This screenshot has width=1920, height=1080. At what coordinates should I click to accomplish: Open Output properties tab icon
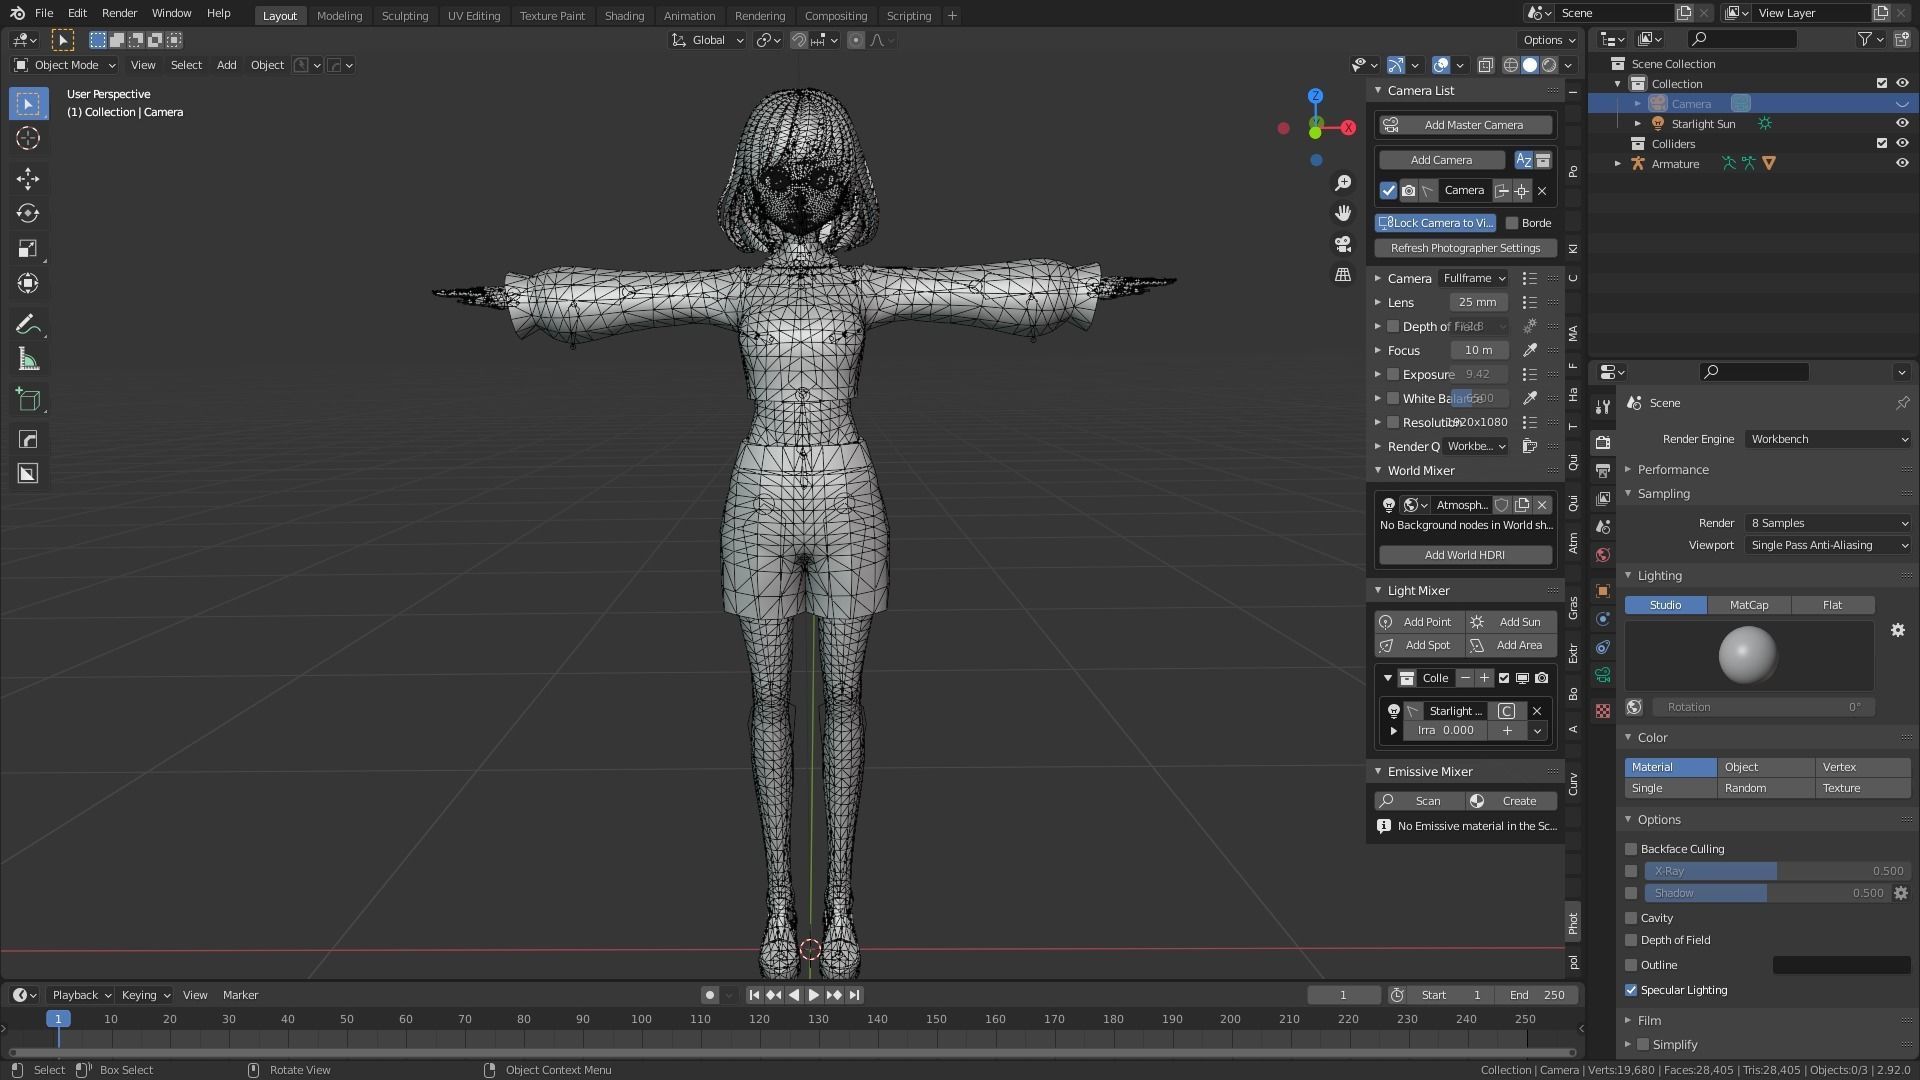1603,470
